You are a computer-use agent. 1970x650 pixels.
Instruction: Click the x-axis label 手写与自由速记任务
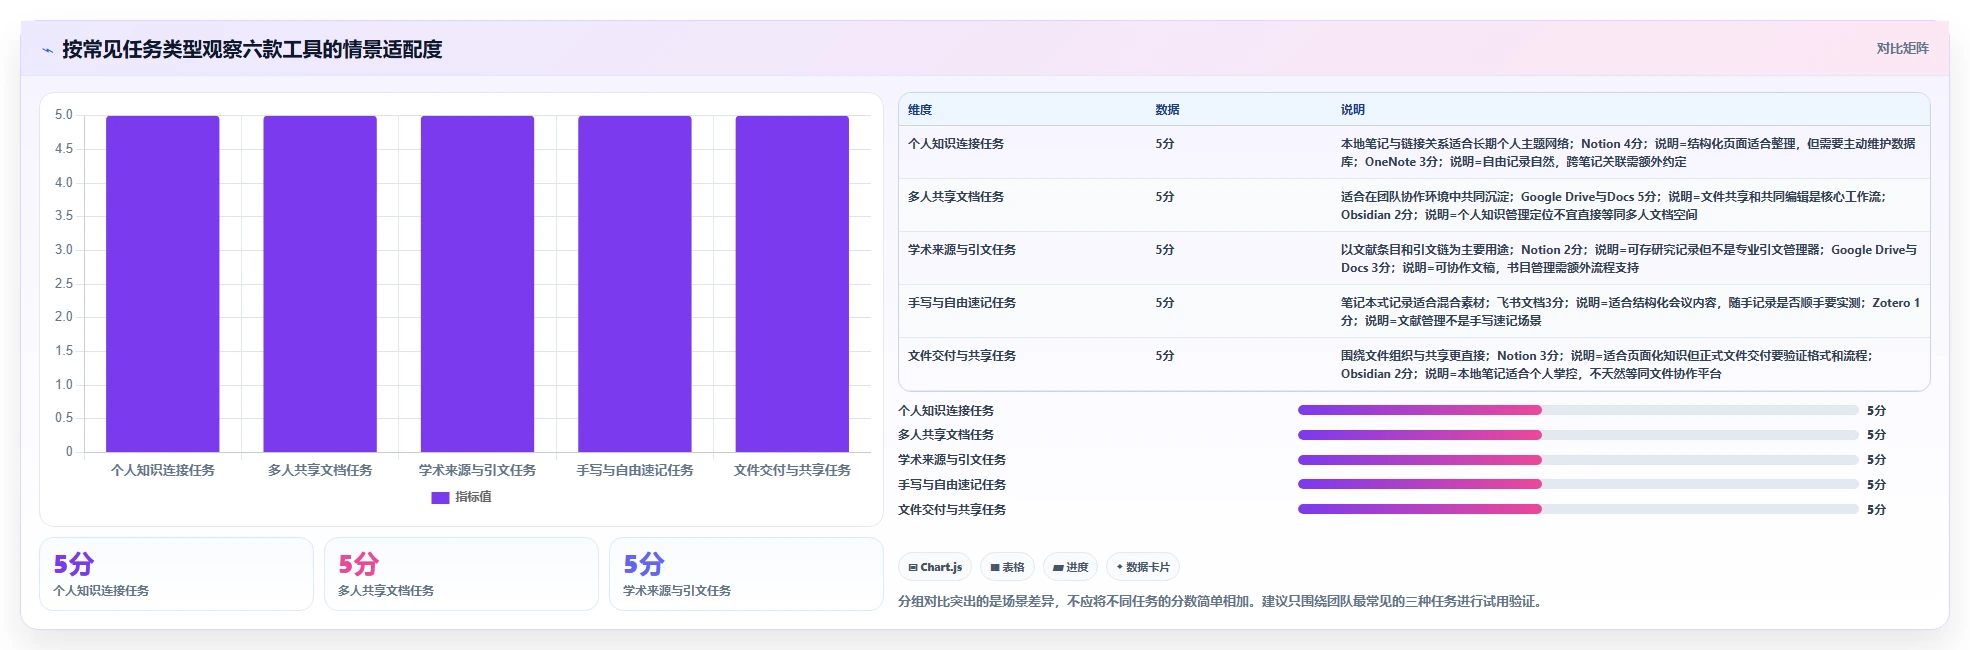[x=635, y=470]
